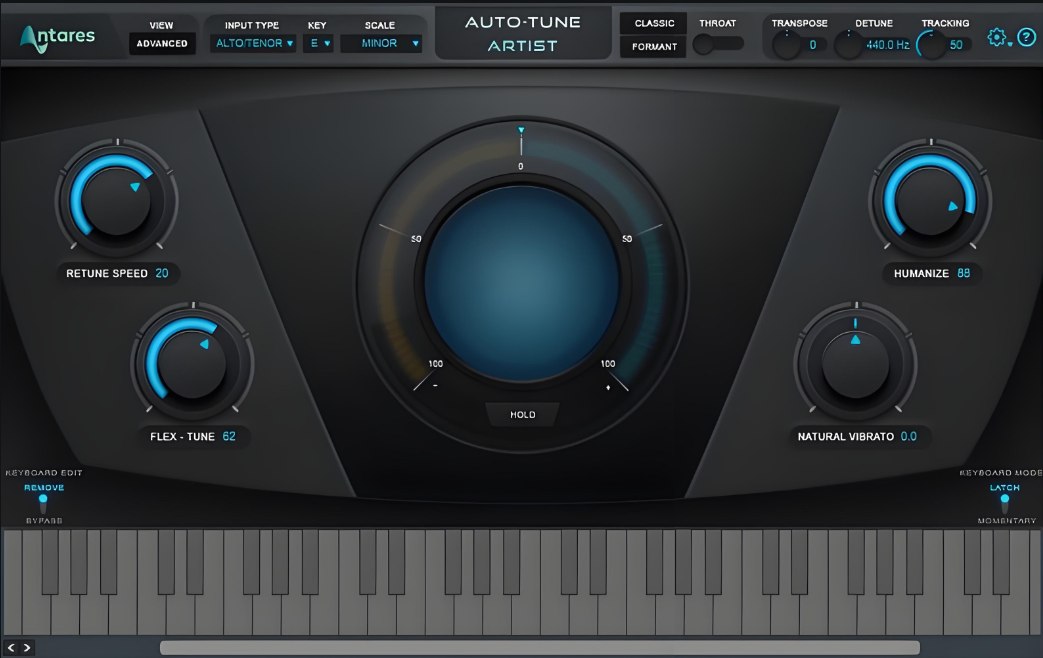Click the Antares logo
This screenshot has height=658, width=1043.
(57, 37)
